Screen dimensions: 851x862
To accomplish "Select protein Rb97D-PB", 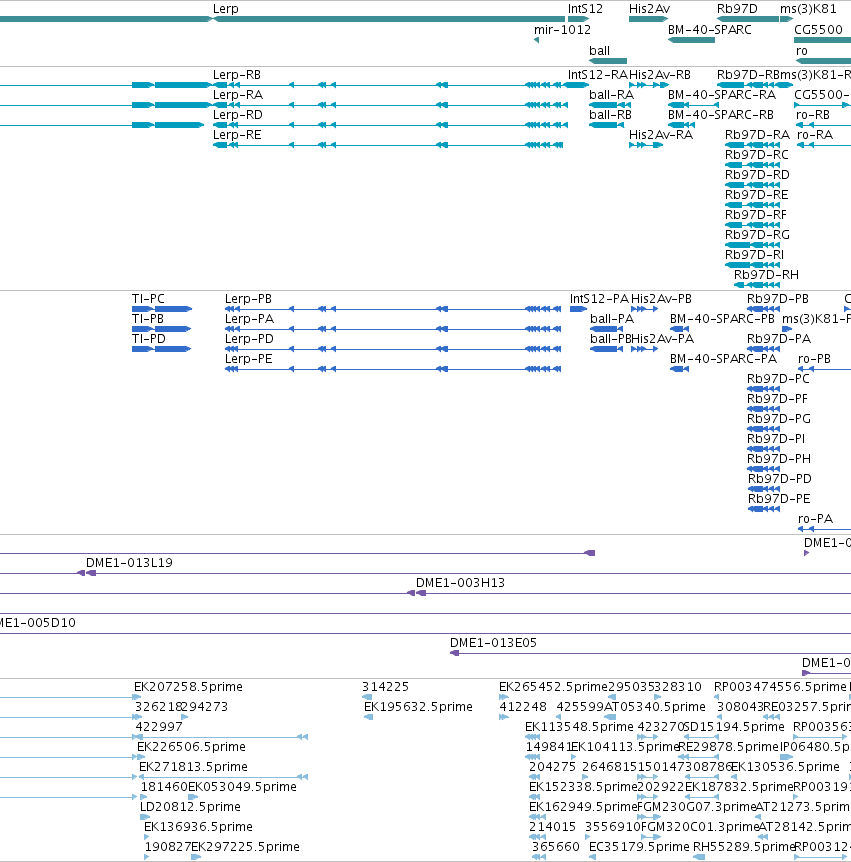I will tap(777, 299).
